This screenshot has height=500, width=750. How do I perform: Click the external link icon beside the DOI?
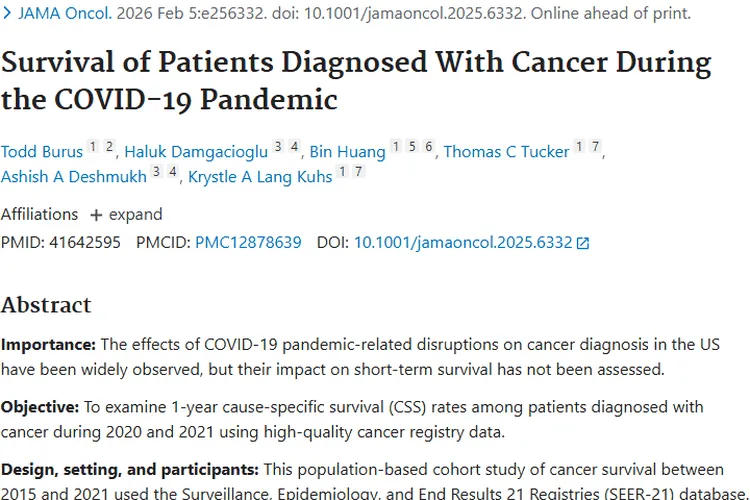(584, 243)
